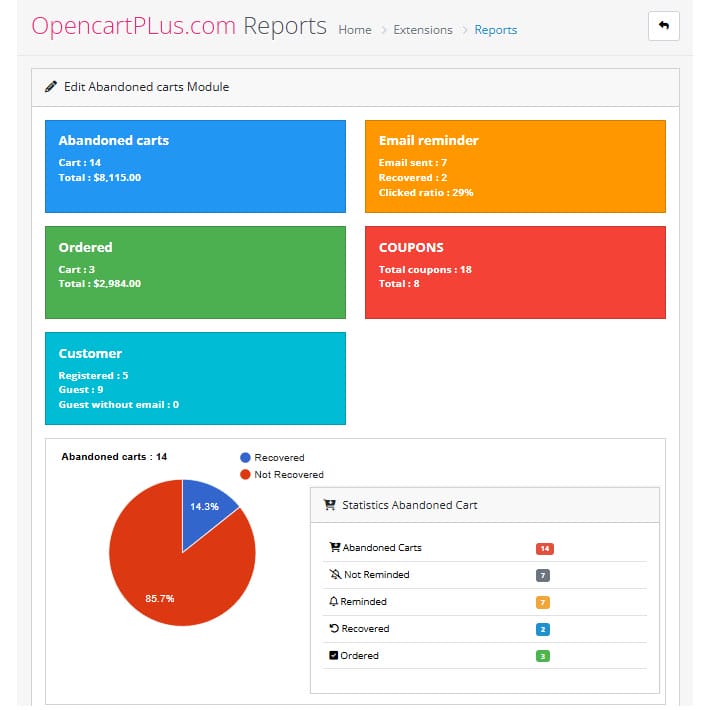
Task: Click the blue Abandoned carts tile
Action: point(195,166)
